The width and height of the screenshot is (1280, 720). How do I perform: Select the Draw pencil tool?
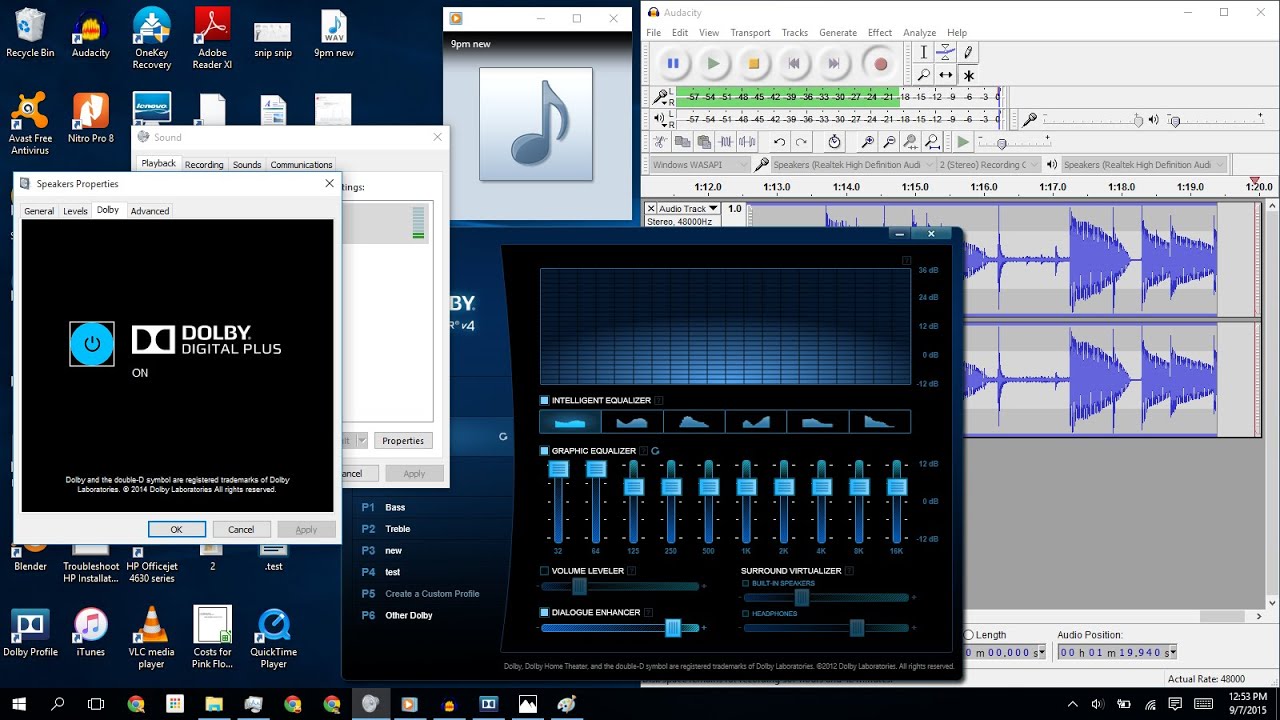tap(968, 52)
